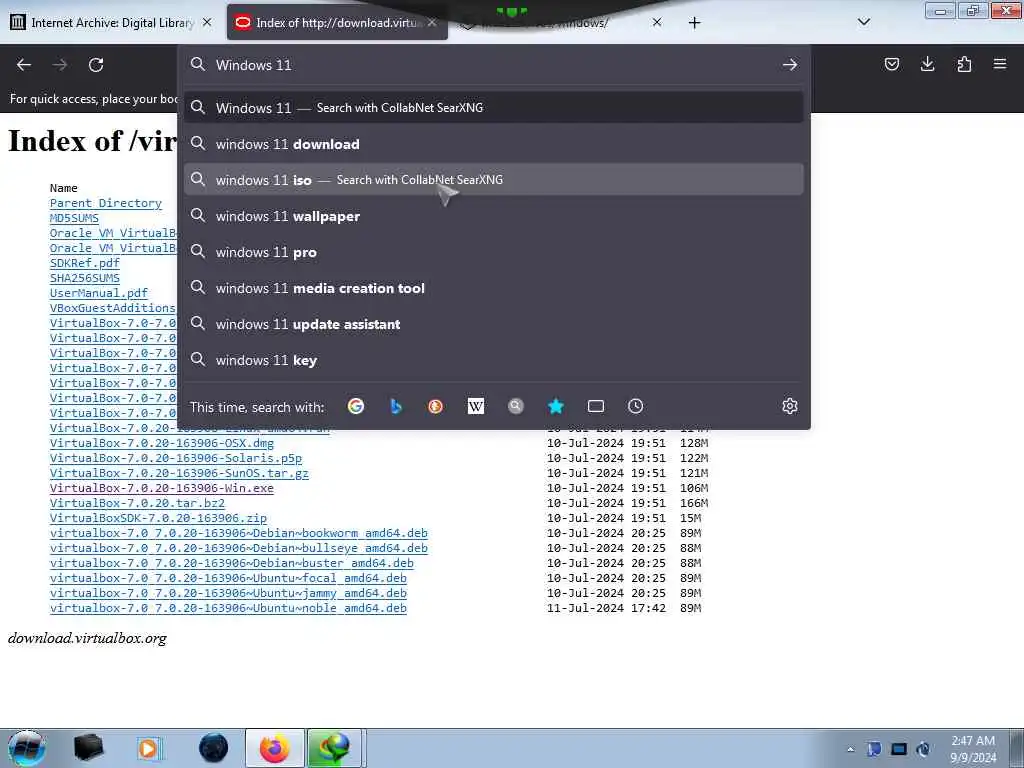Pick the gray magnifier search engine

[x=516, y=406]
